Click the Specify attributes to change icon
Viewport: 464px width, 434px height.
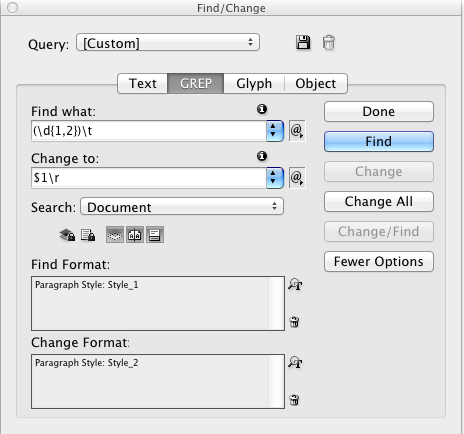295,362
